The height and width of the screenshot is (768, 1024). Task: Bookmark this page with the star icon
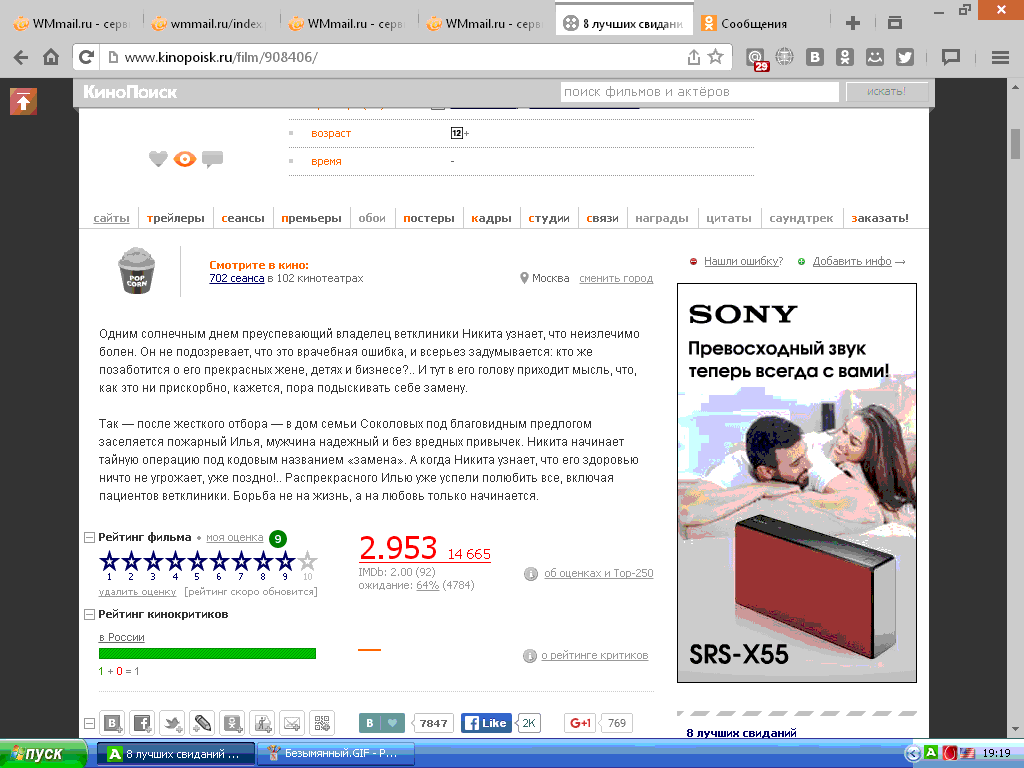coord(716,57)
